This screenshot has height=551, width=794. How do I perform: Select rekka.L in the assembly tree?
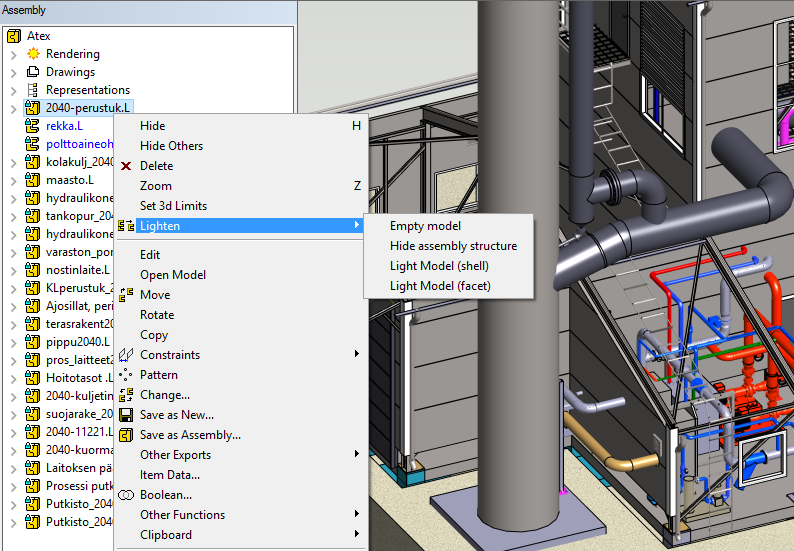pyautogui.click(x=64, y=126)
